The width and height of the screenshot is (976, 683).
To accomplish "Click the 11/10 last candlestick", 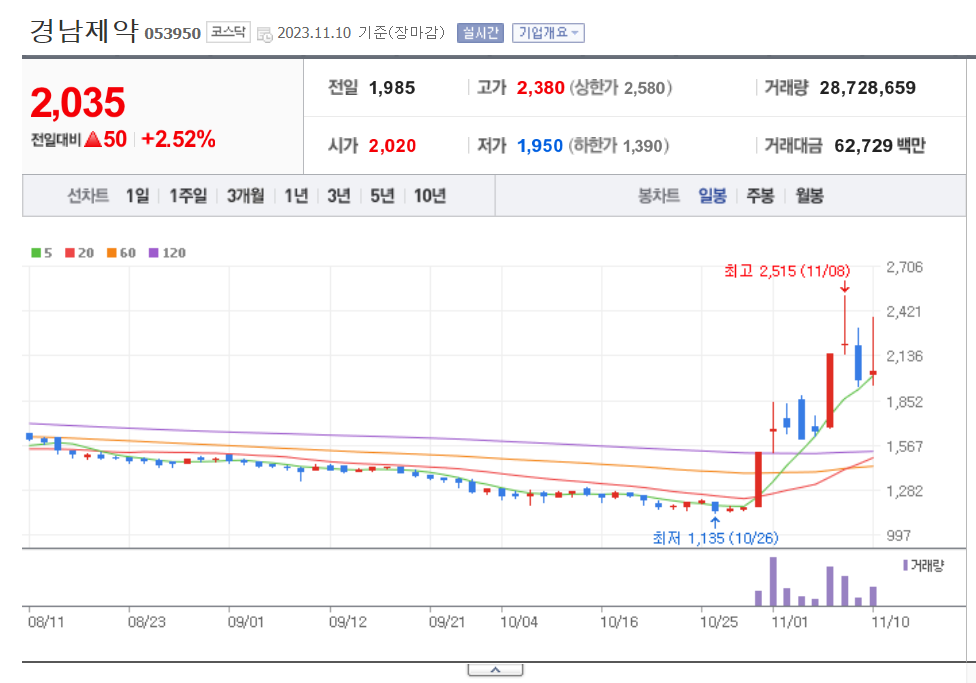I will coord(873,351).
